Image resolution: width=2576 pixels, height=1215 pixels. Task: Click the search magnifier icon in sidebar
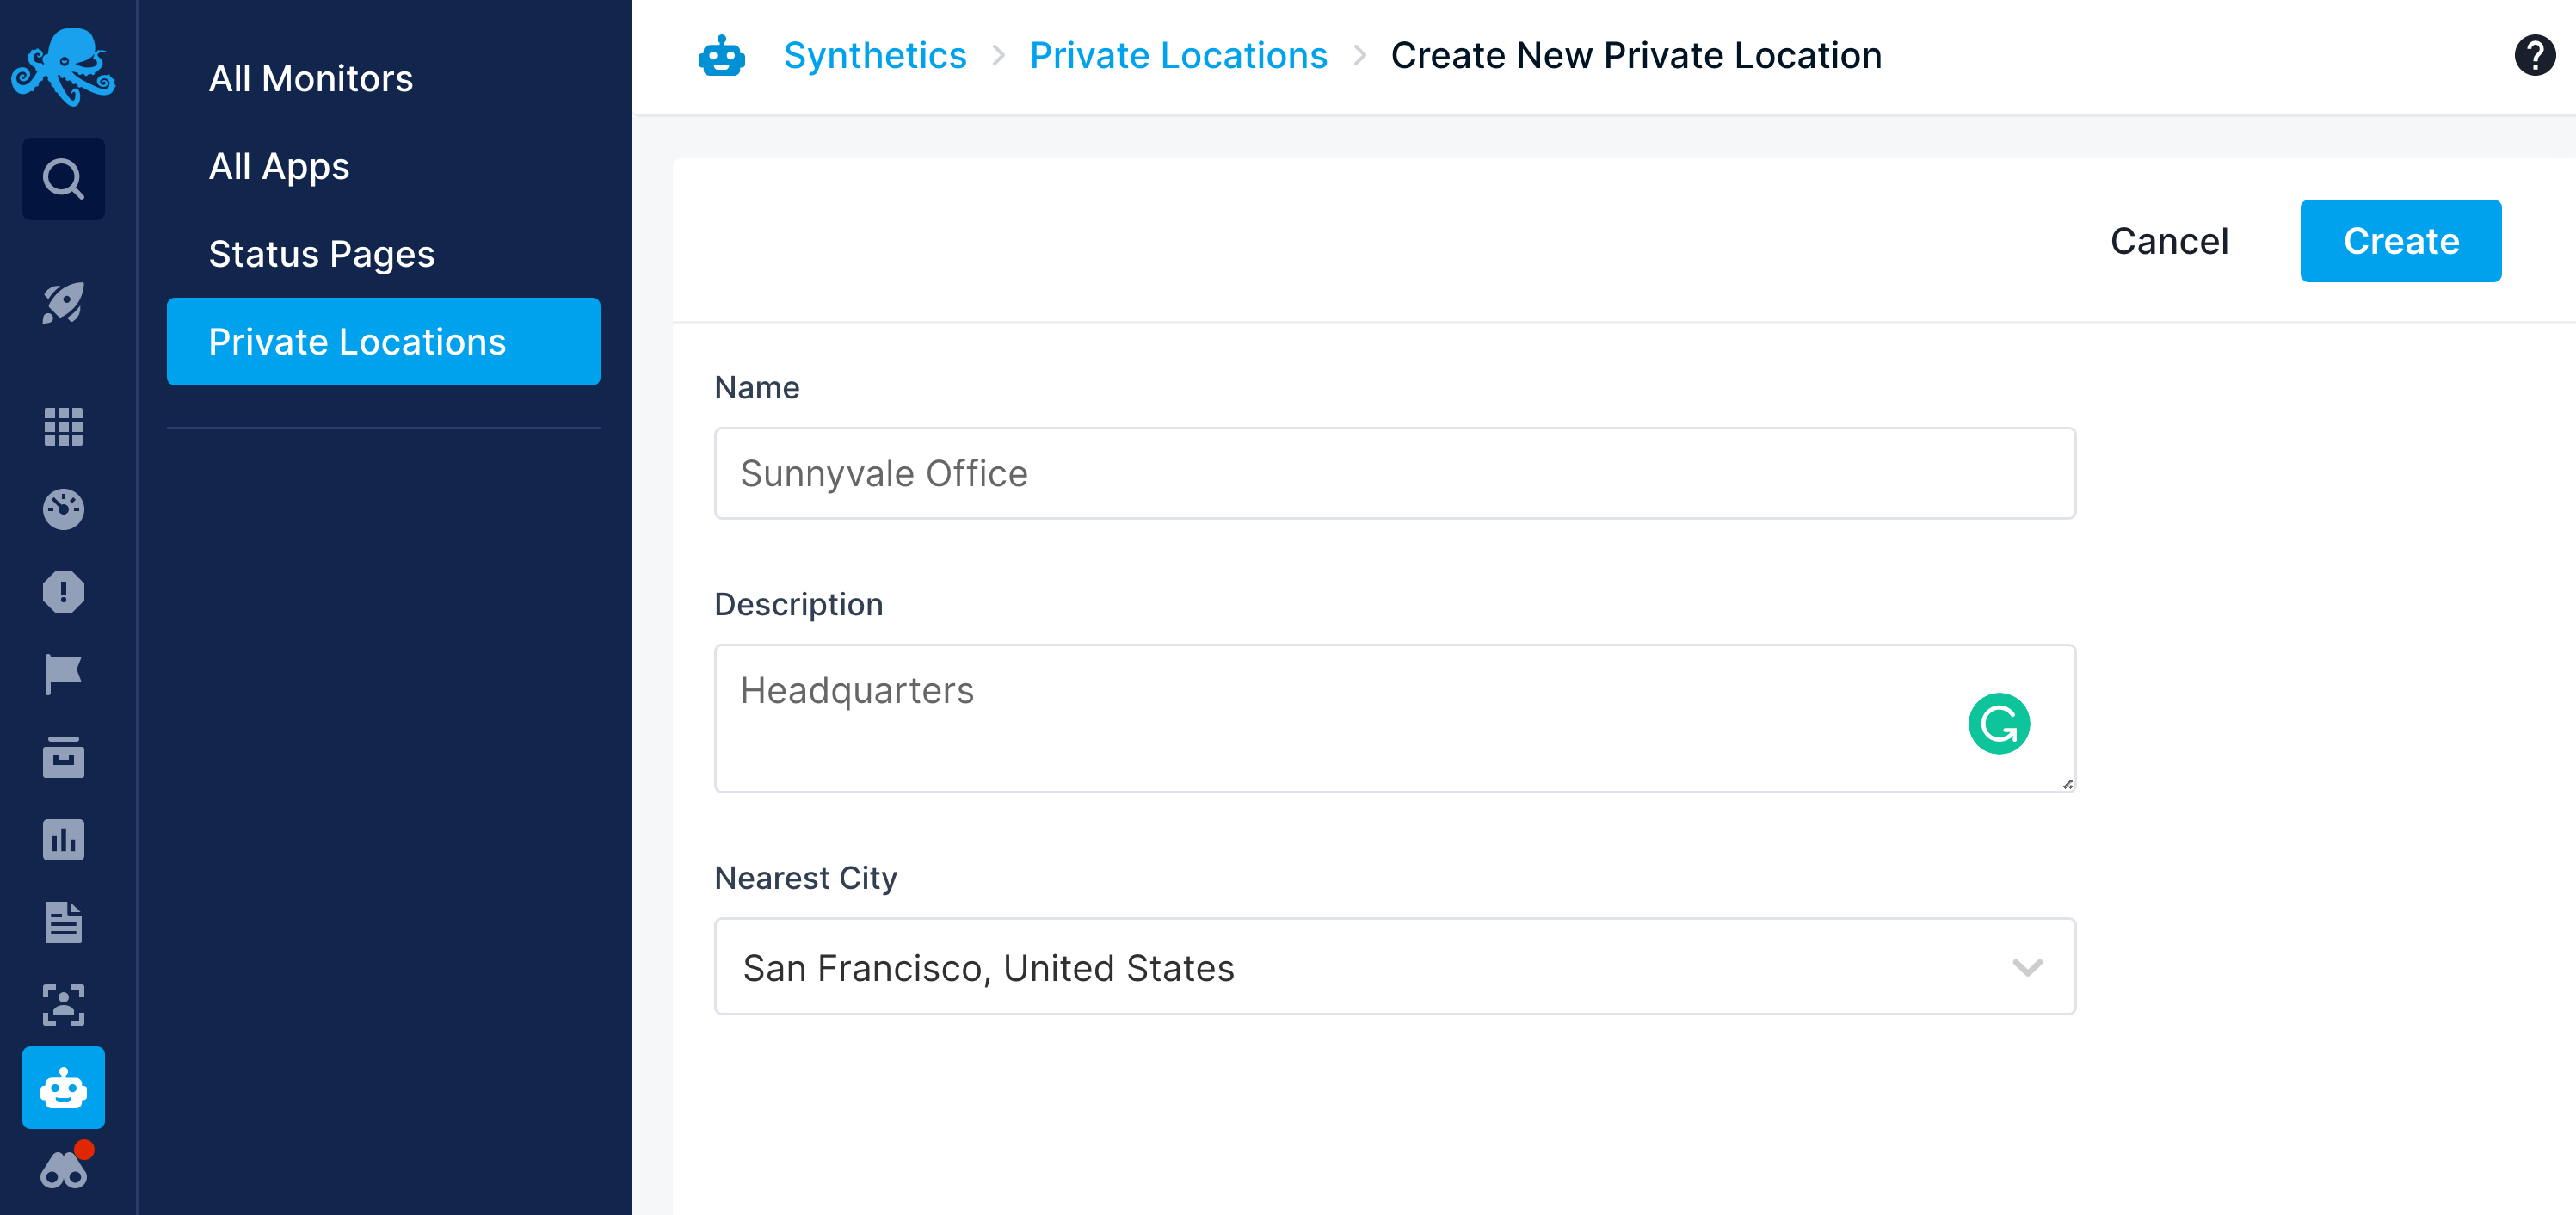click(63, 179)
